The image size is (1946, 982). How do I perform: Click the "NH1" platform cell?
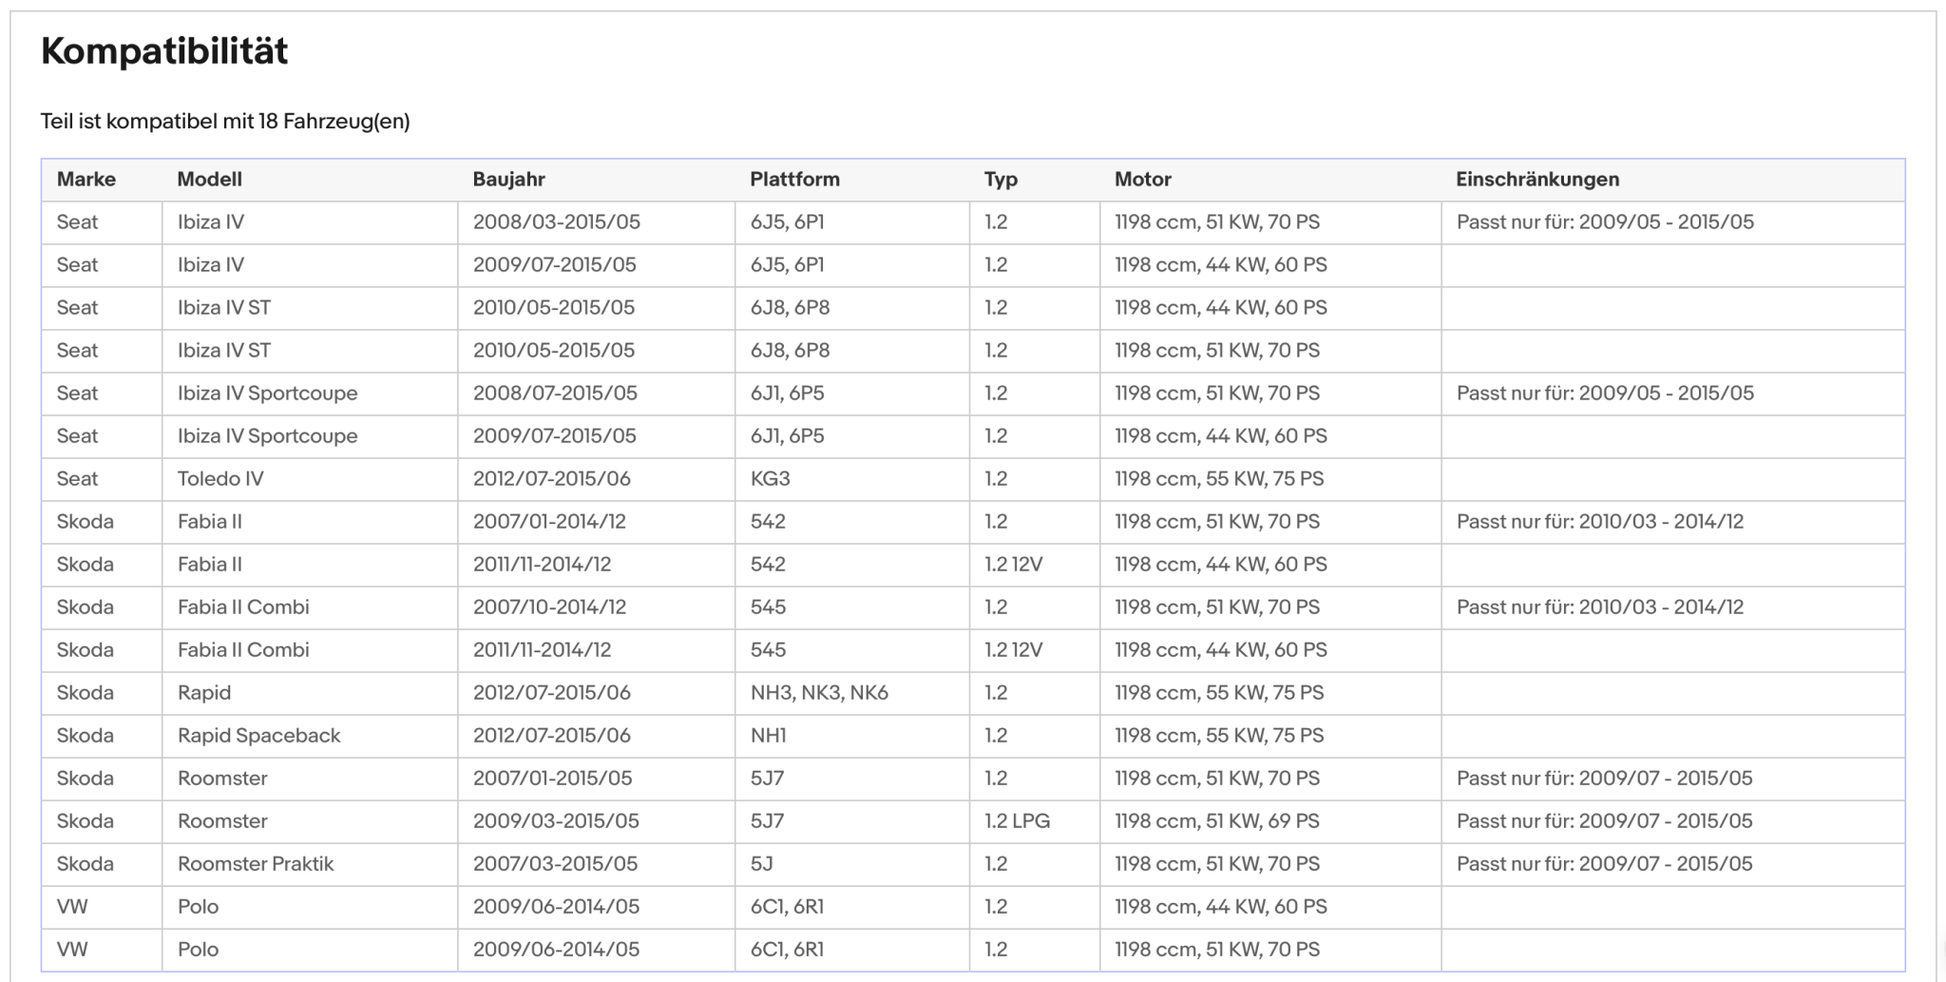tap(768, 736)
